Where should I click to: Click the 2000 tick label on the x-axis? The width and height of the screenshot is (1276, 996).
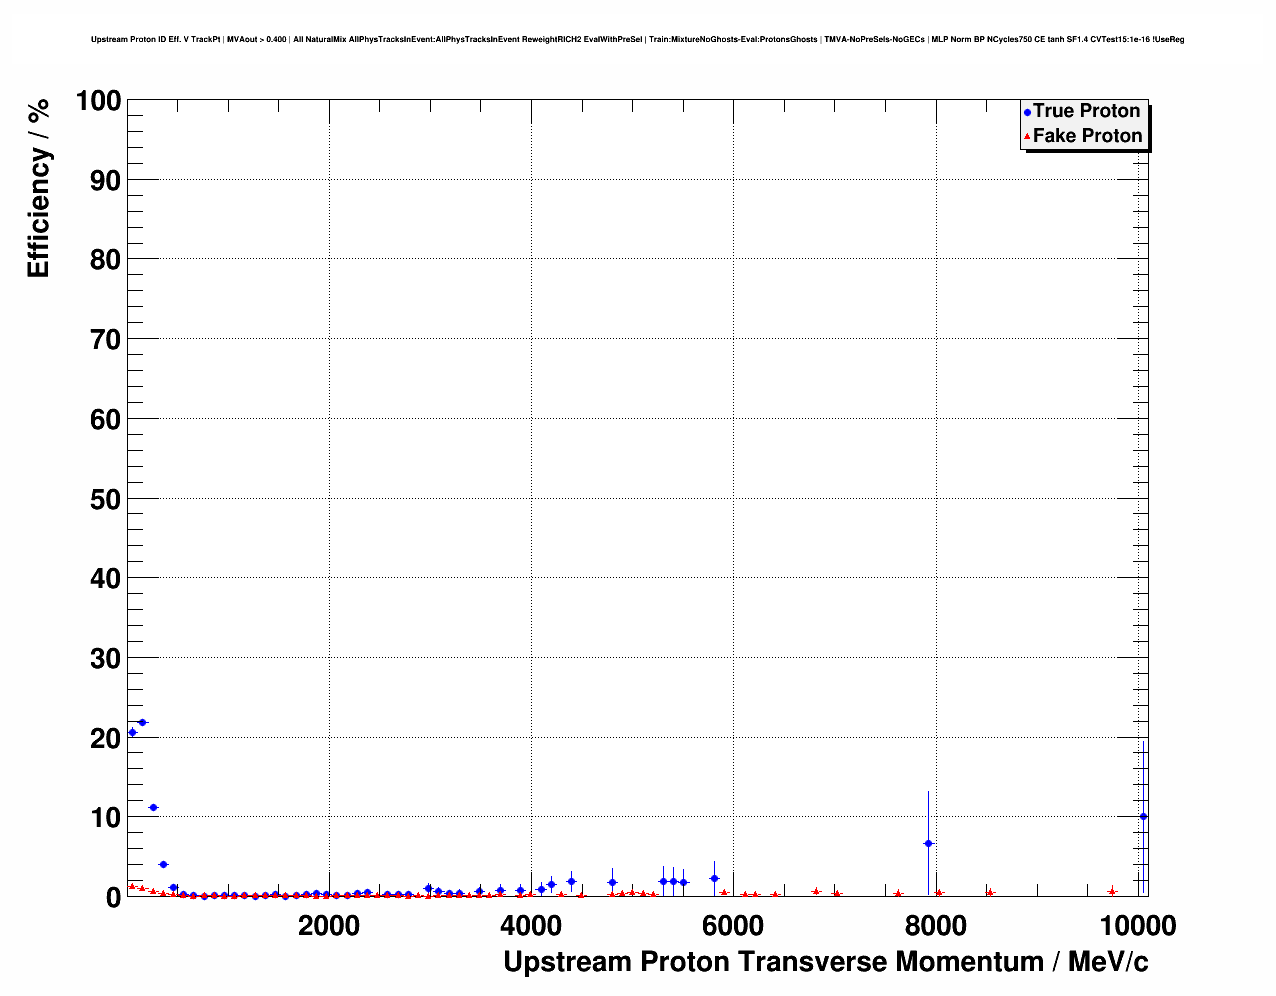pyautogui.click(x=329, y=926)
